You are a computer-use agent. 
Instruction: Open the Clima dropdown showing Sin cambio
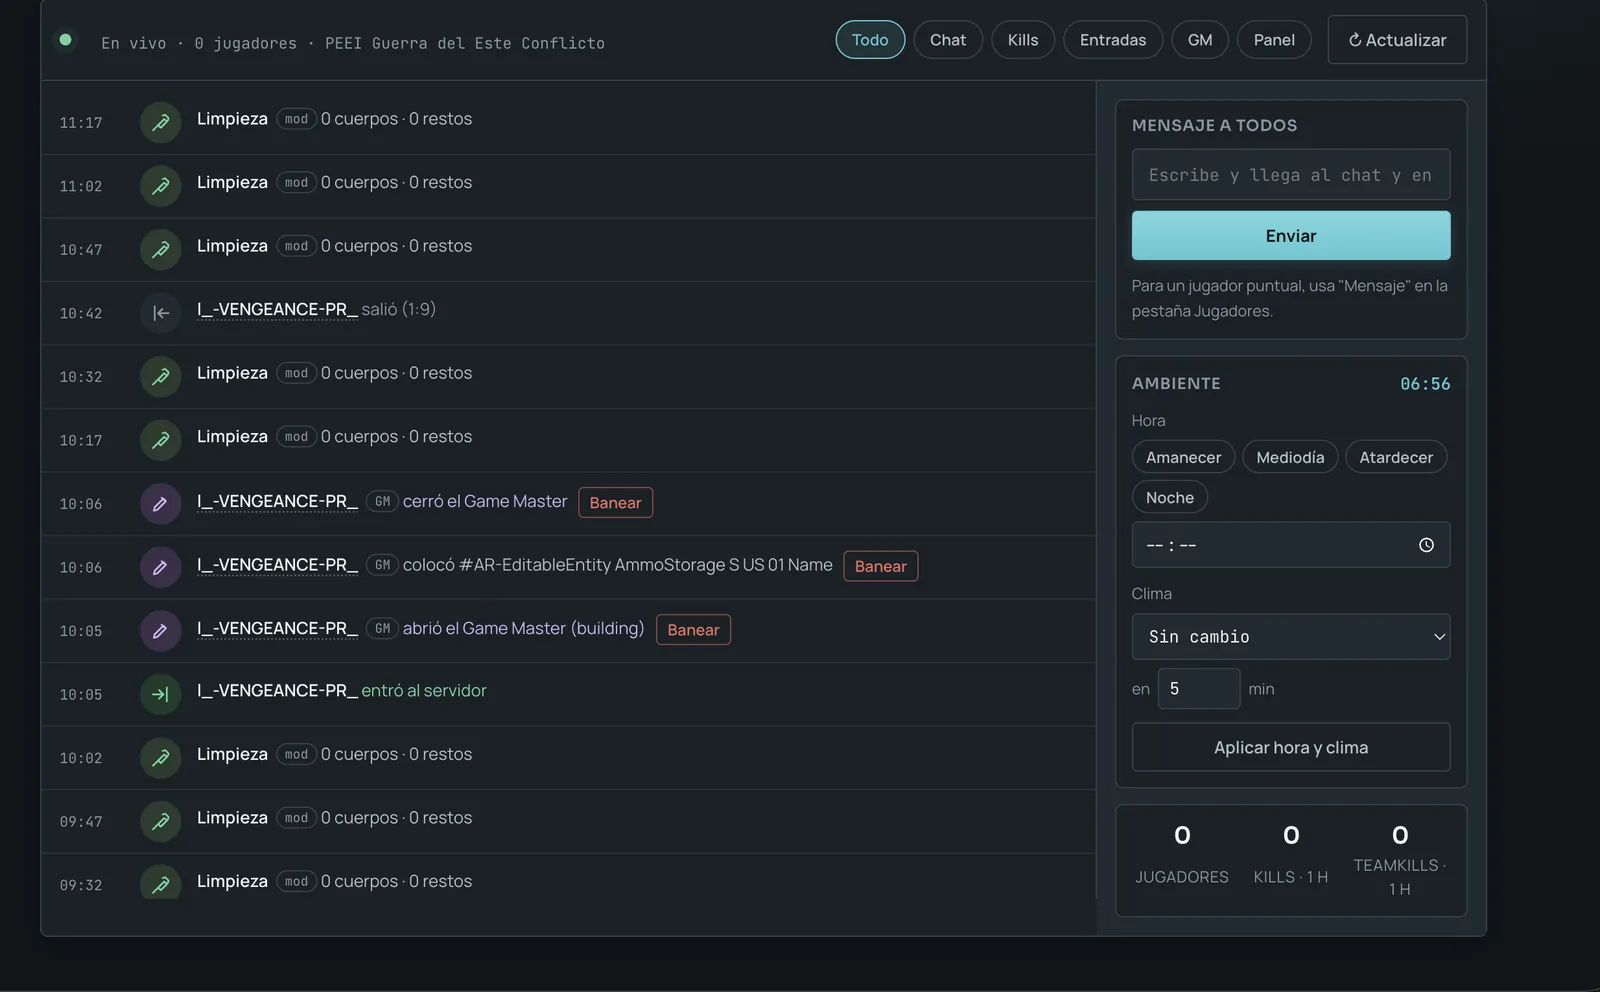pos(1291,637)
